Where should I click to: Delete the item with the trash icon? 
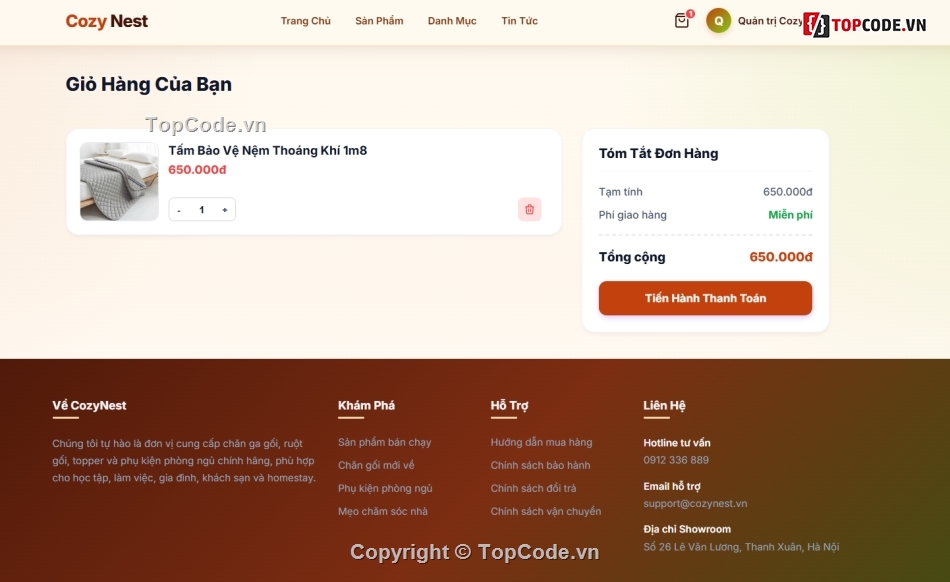530,210
